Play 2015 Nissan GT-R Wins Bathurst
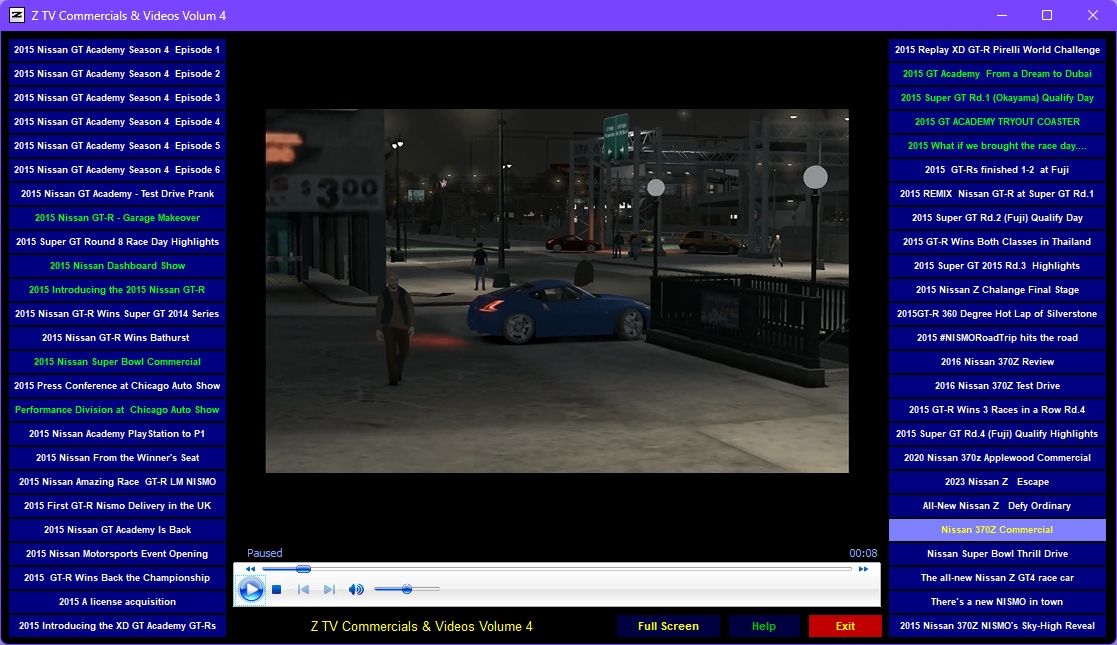 118,338
